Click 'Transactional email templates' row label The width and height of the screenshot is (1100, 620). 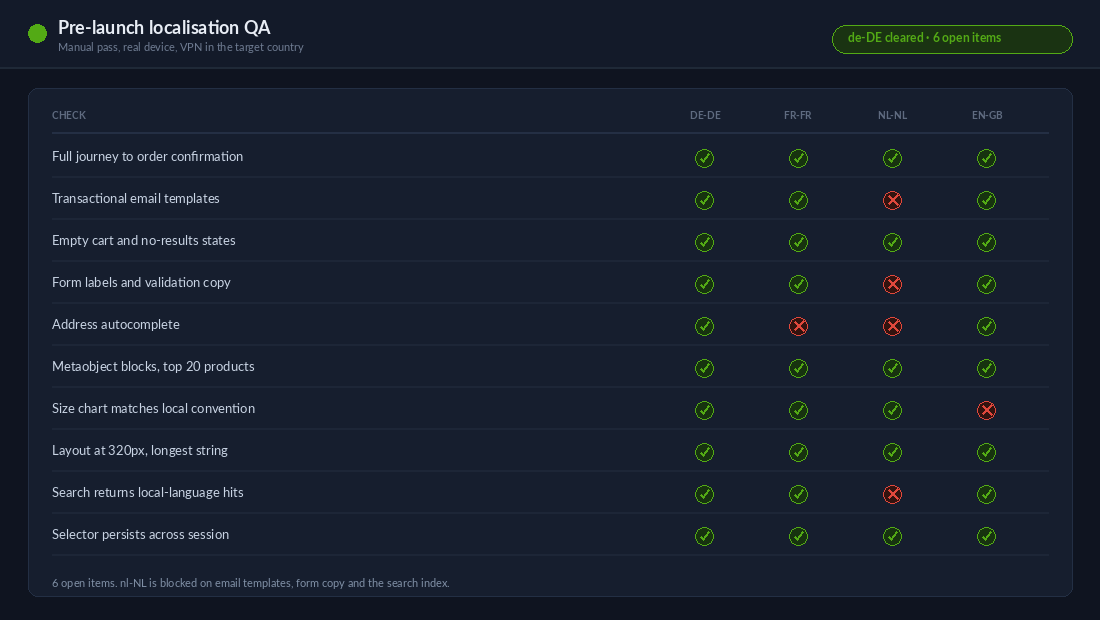(135, 198)
